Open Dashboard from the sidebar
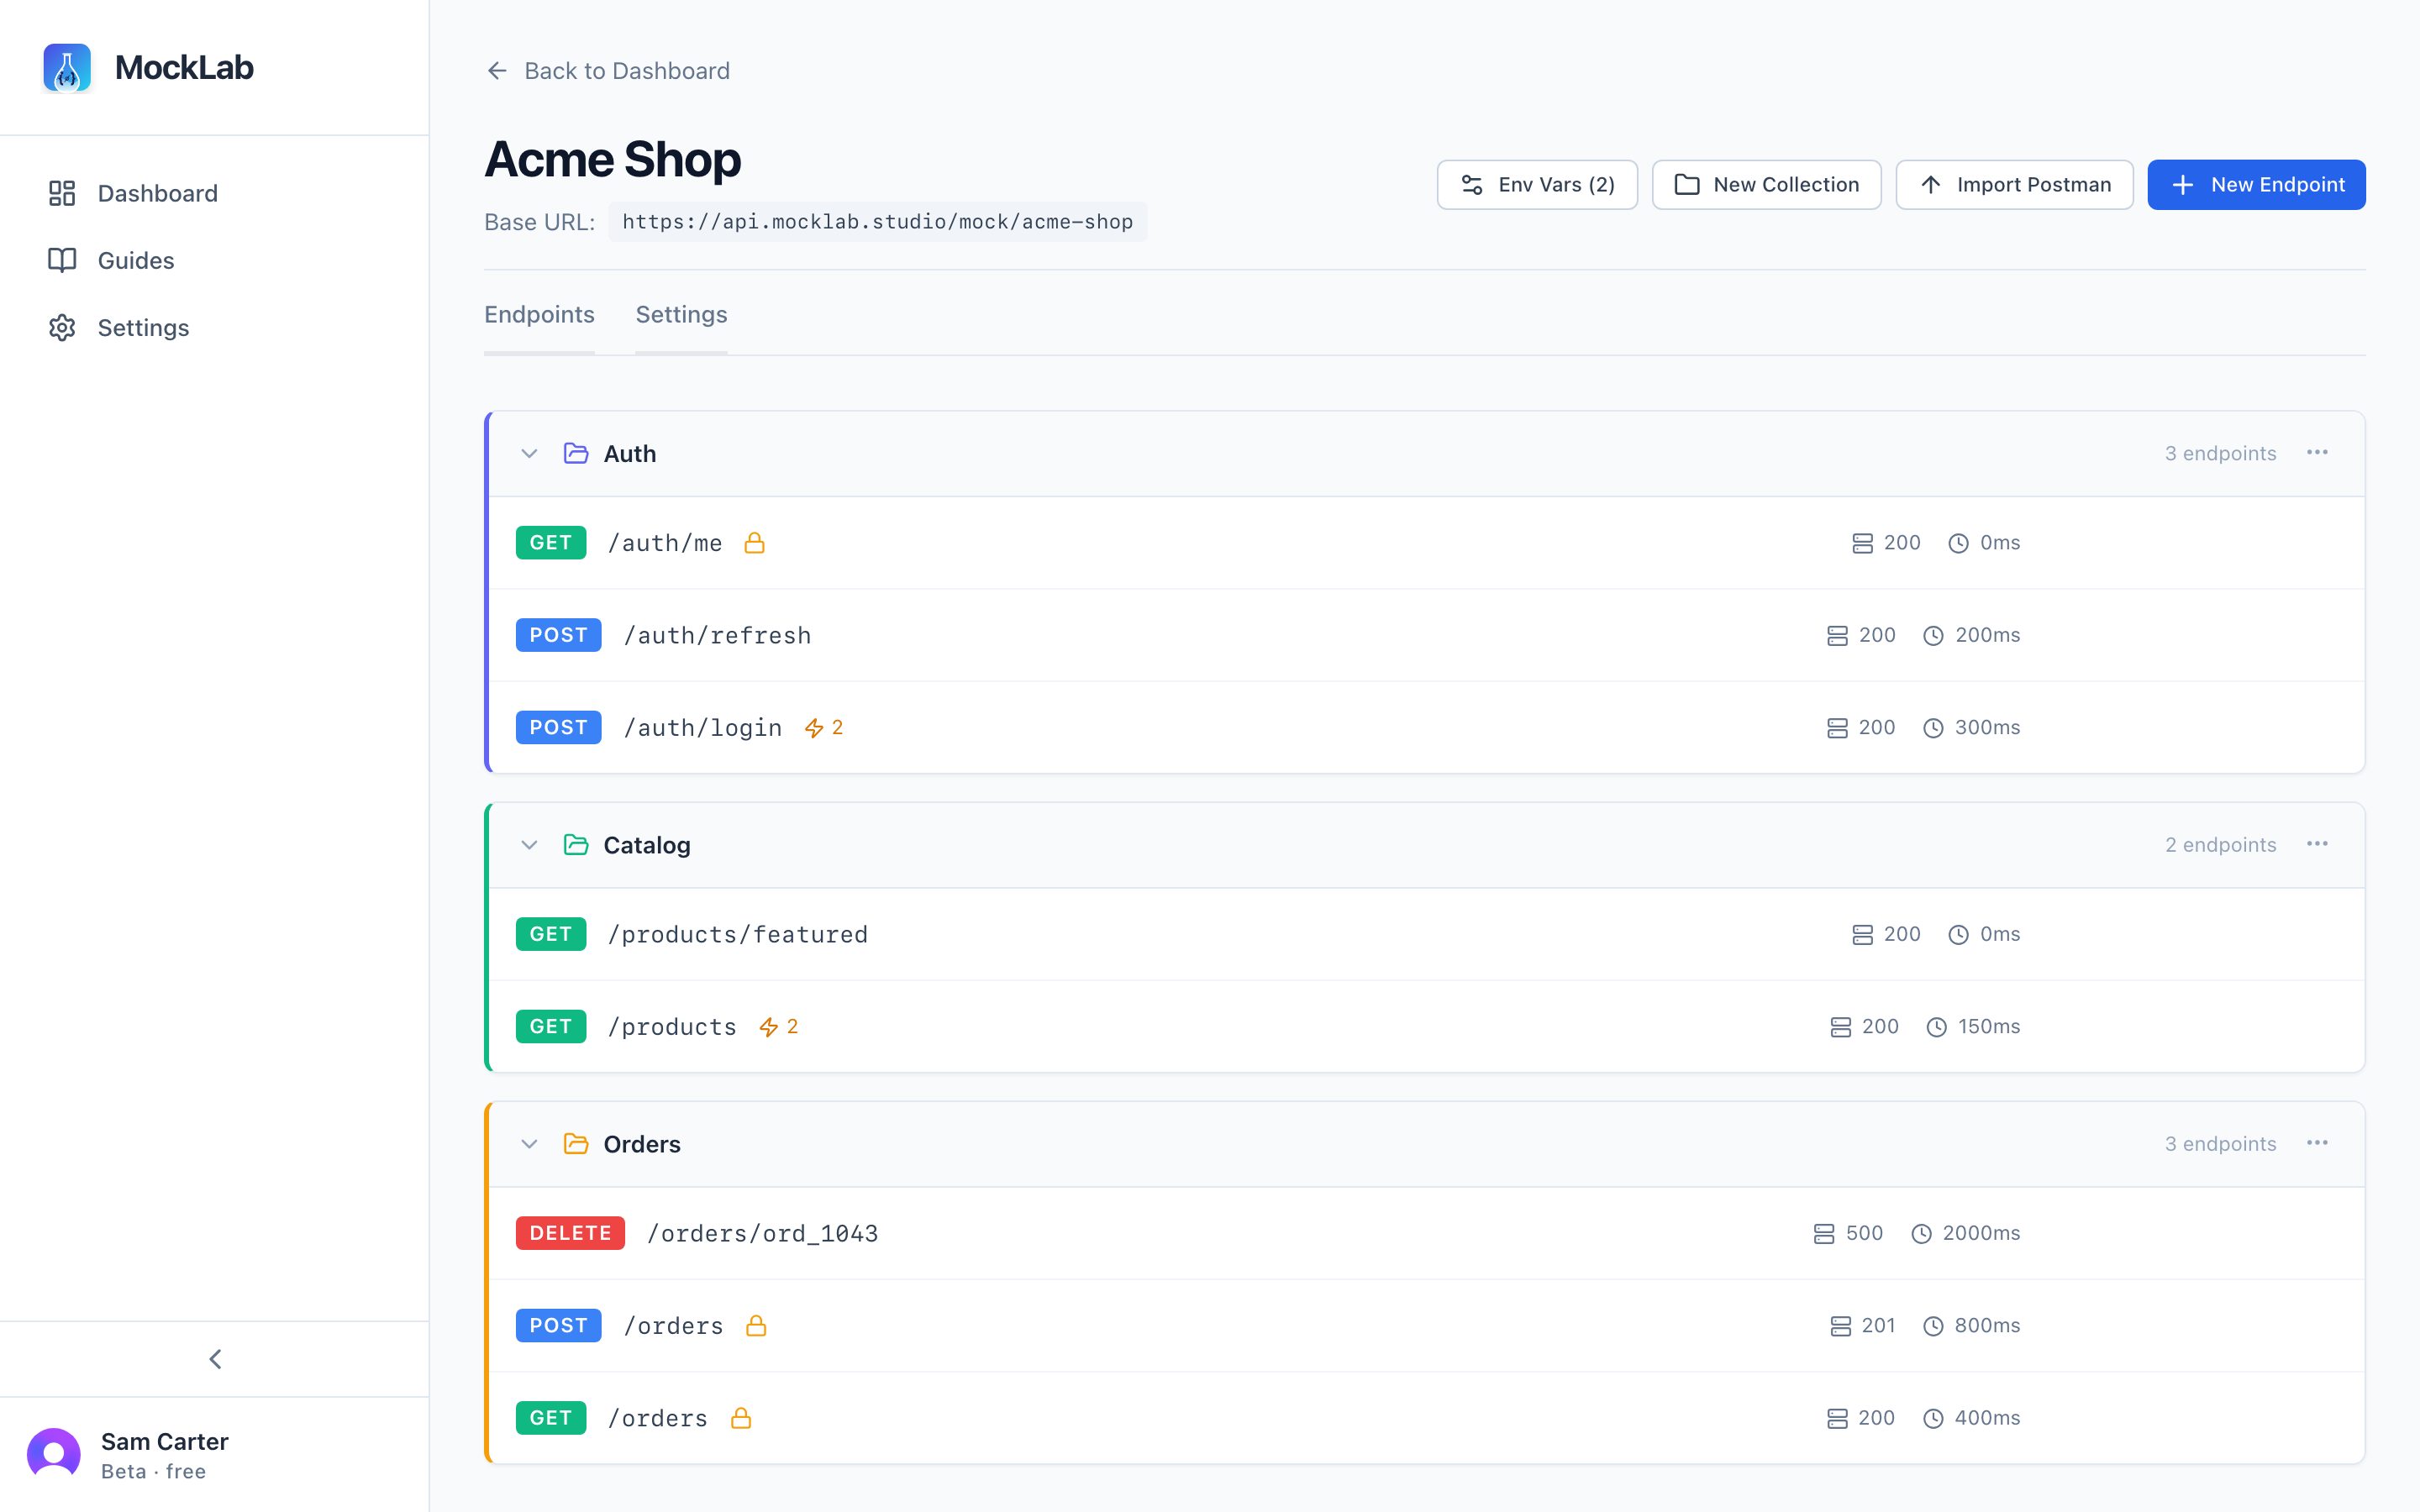The height and width of the screenshot is (1512, 2420). point(214,193)
